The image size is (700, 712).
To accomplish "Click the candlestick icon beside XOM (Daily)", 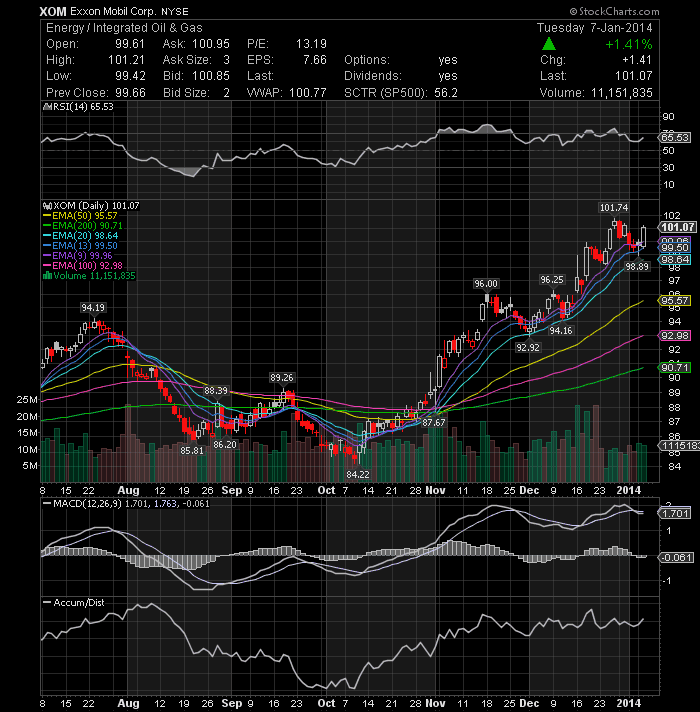I will click(x=47, y=206).
